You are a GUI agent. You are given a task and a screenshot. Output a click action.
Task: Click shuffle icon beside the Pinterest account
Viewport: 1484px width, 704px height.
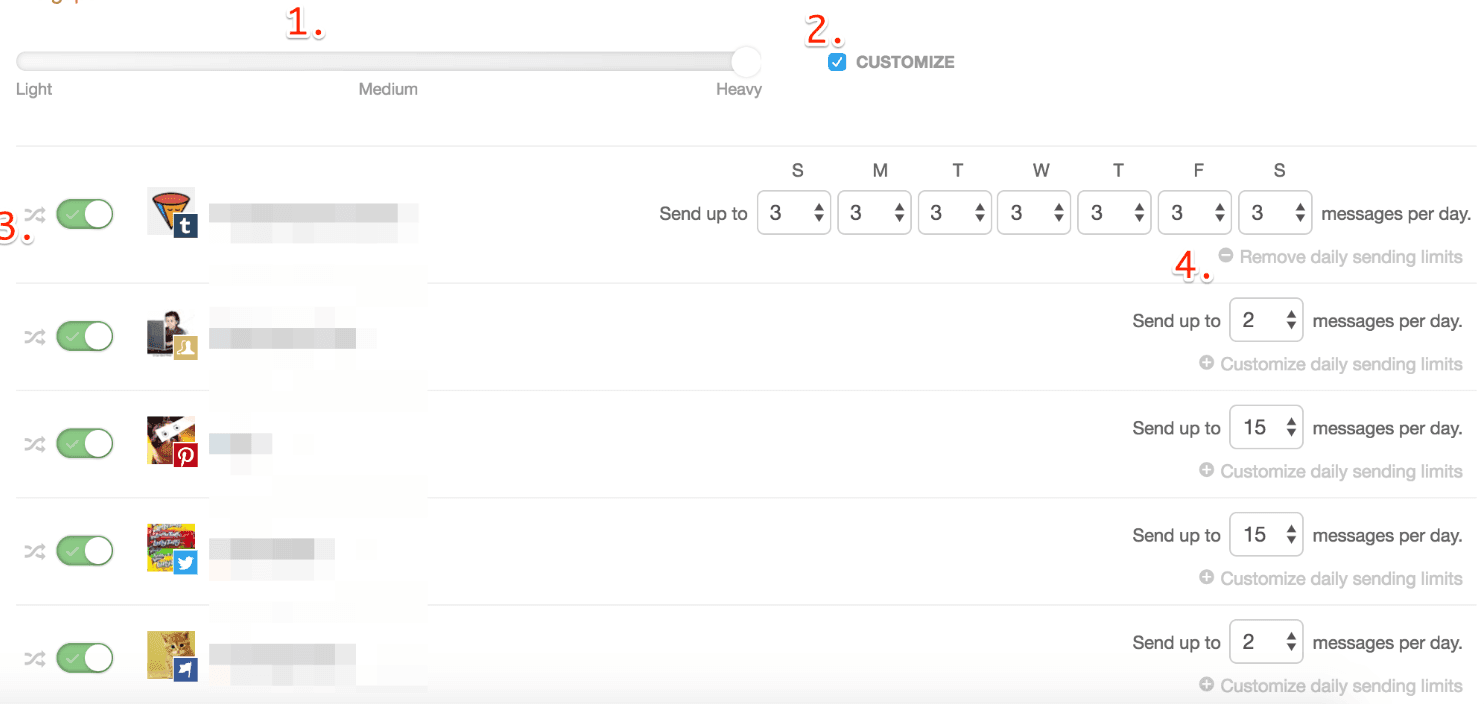click(x=35, y=443)
